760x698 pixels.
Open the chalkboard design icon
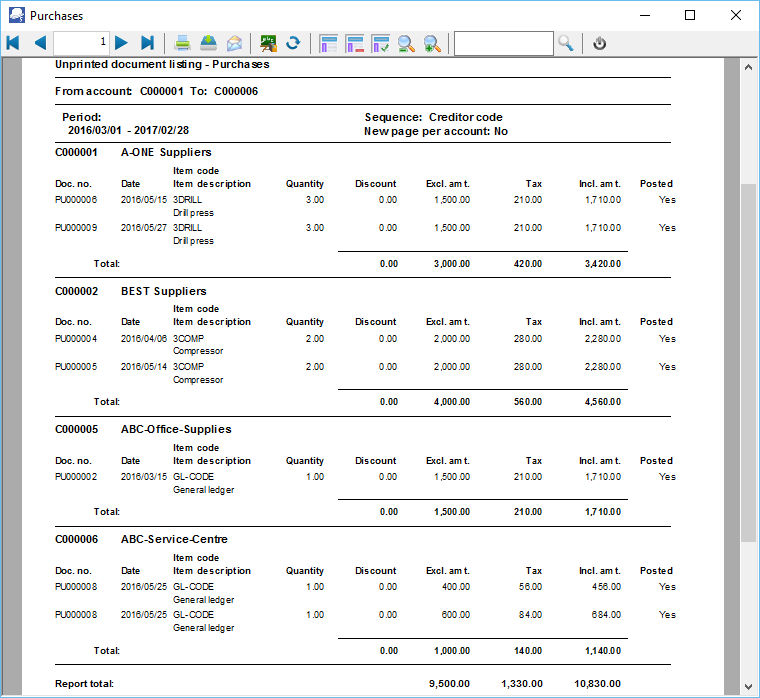(x=267, y=43)
